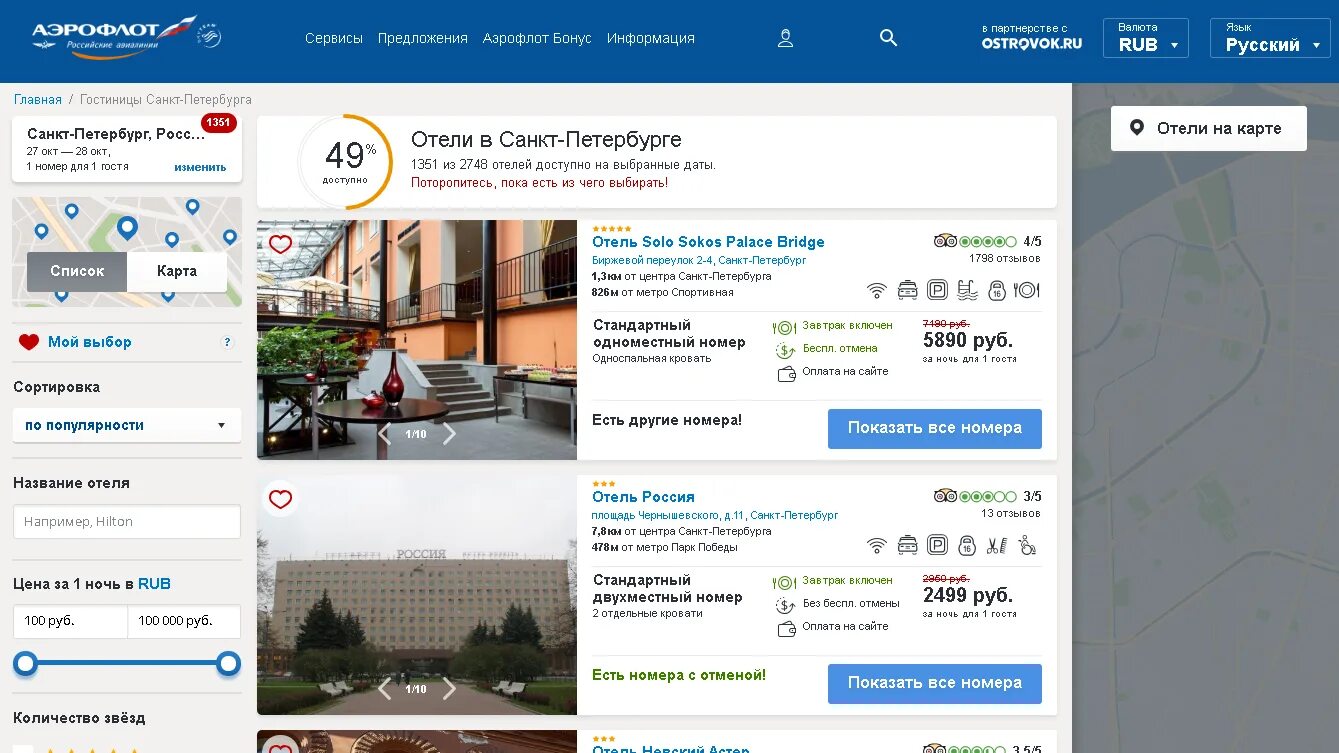Click fitness kettlebell icon for Отель Россия
The height and width of the screenshot is (753, 1339).
967,545
